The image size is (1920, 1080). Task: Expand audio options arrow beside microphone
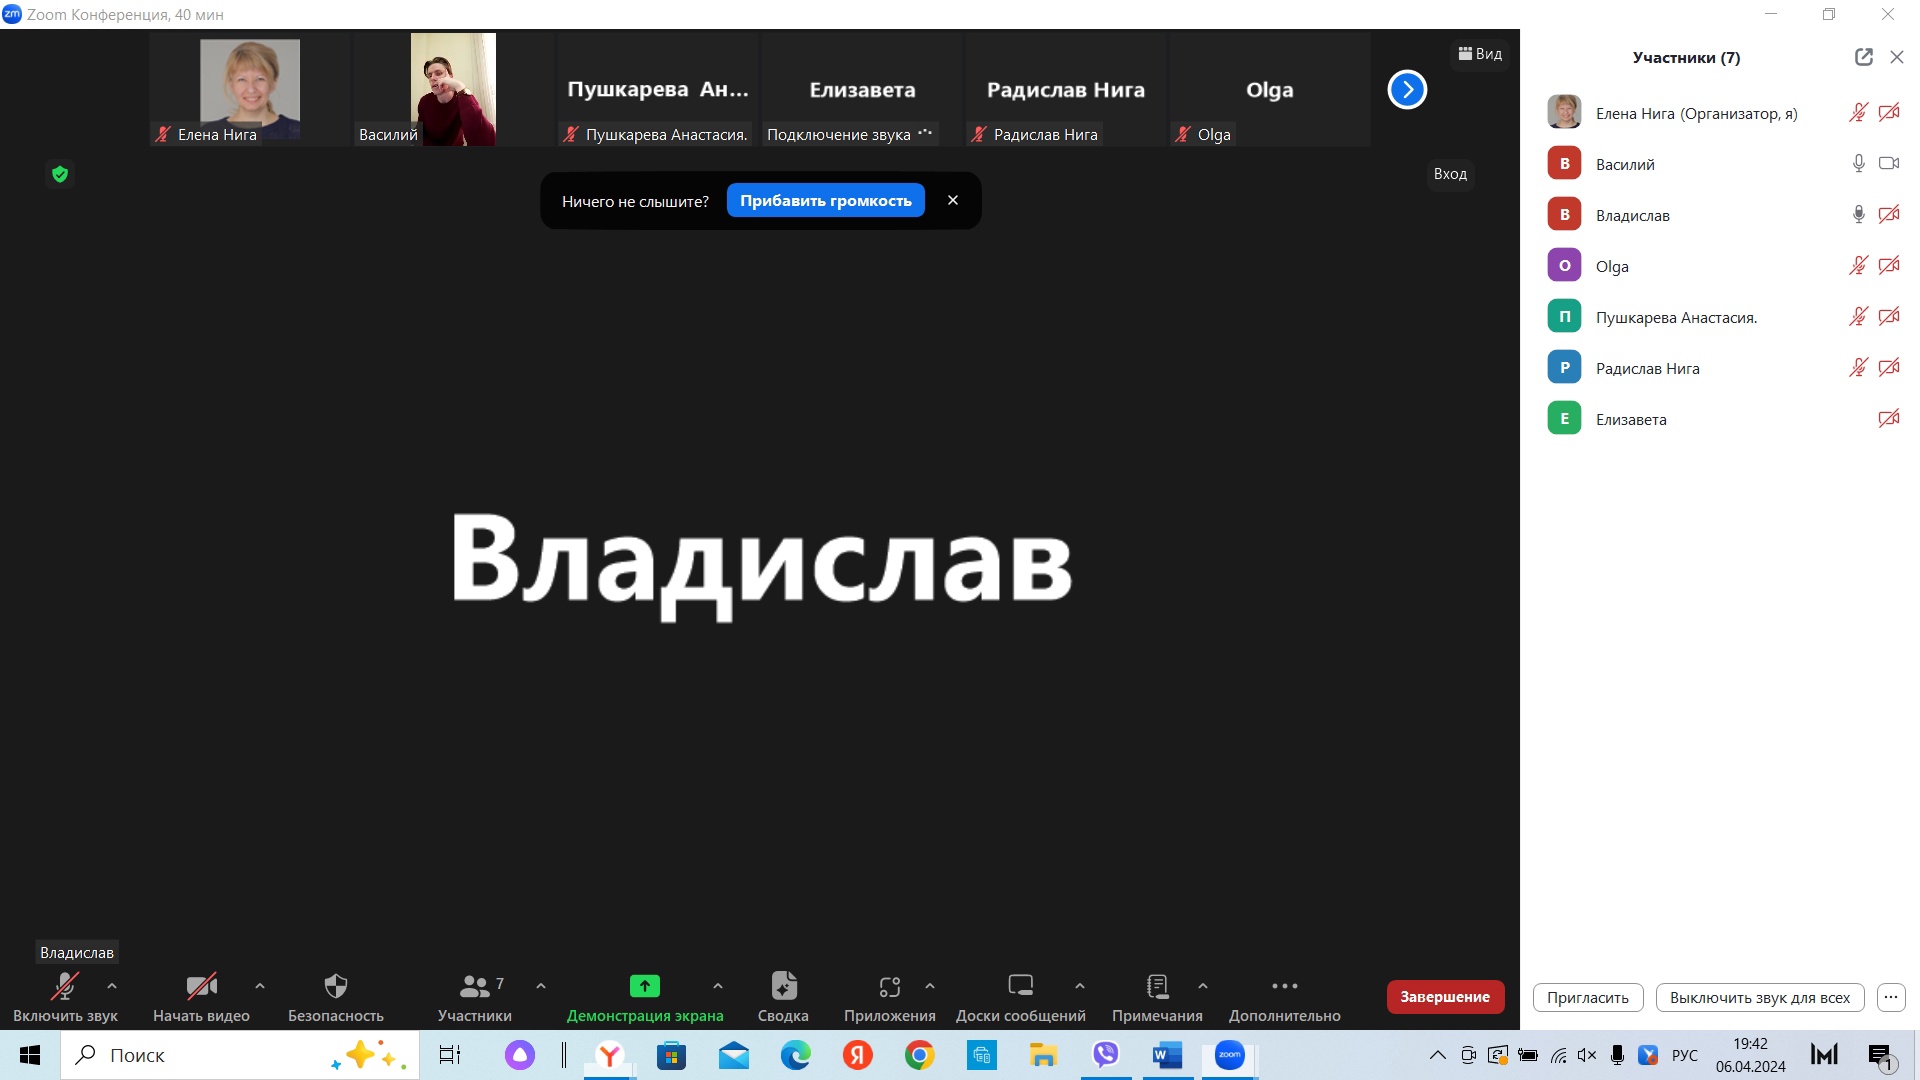[x=112, y=986]
